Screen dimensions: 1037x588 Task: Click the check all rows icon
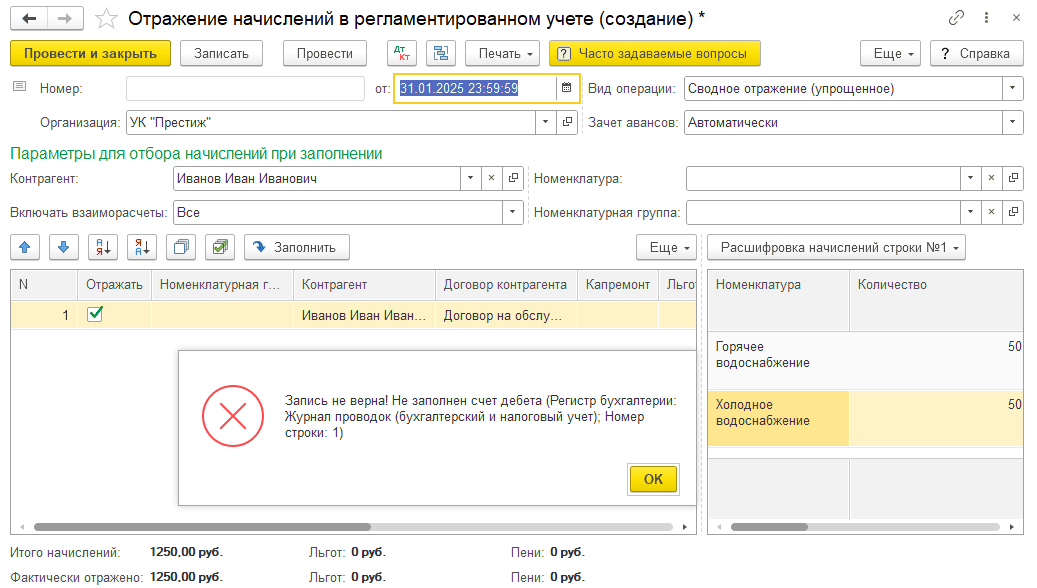220,247
